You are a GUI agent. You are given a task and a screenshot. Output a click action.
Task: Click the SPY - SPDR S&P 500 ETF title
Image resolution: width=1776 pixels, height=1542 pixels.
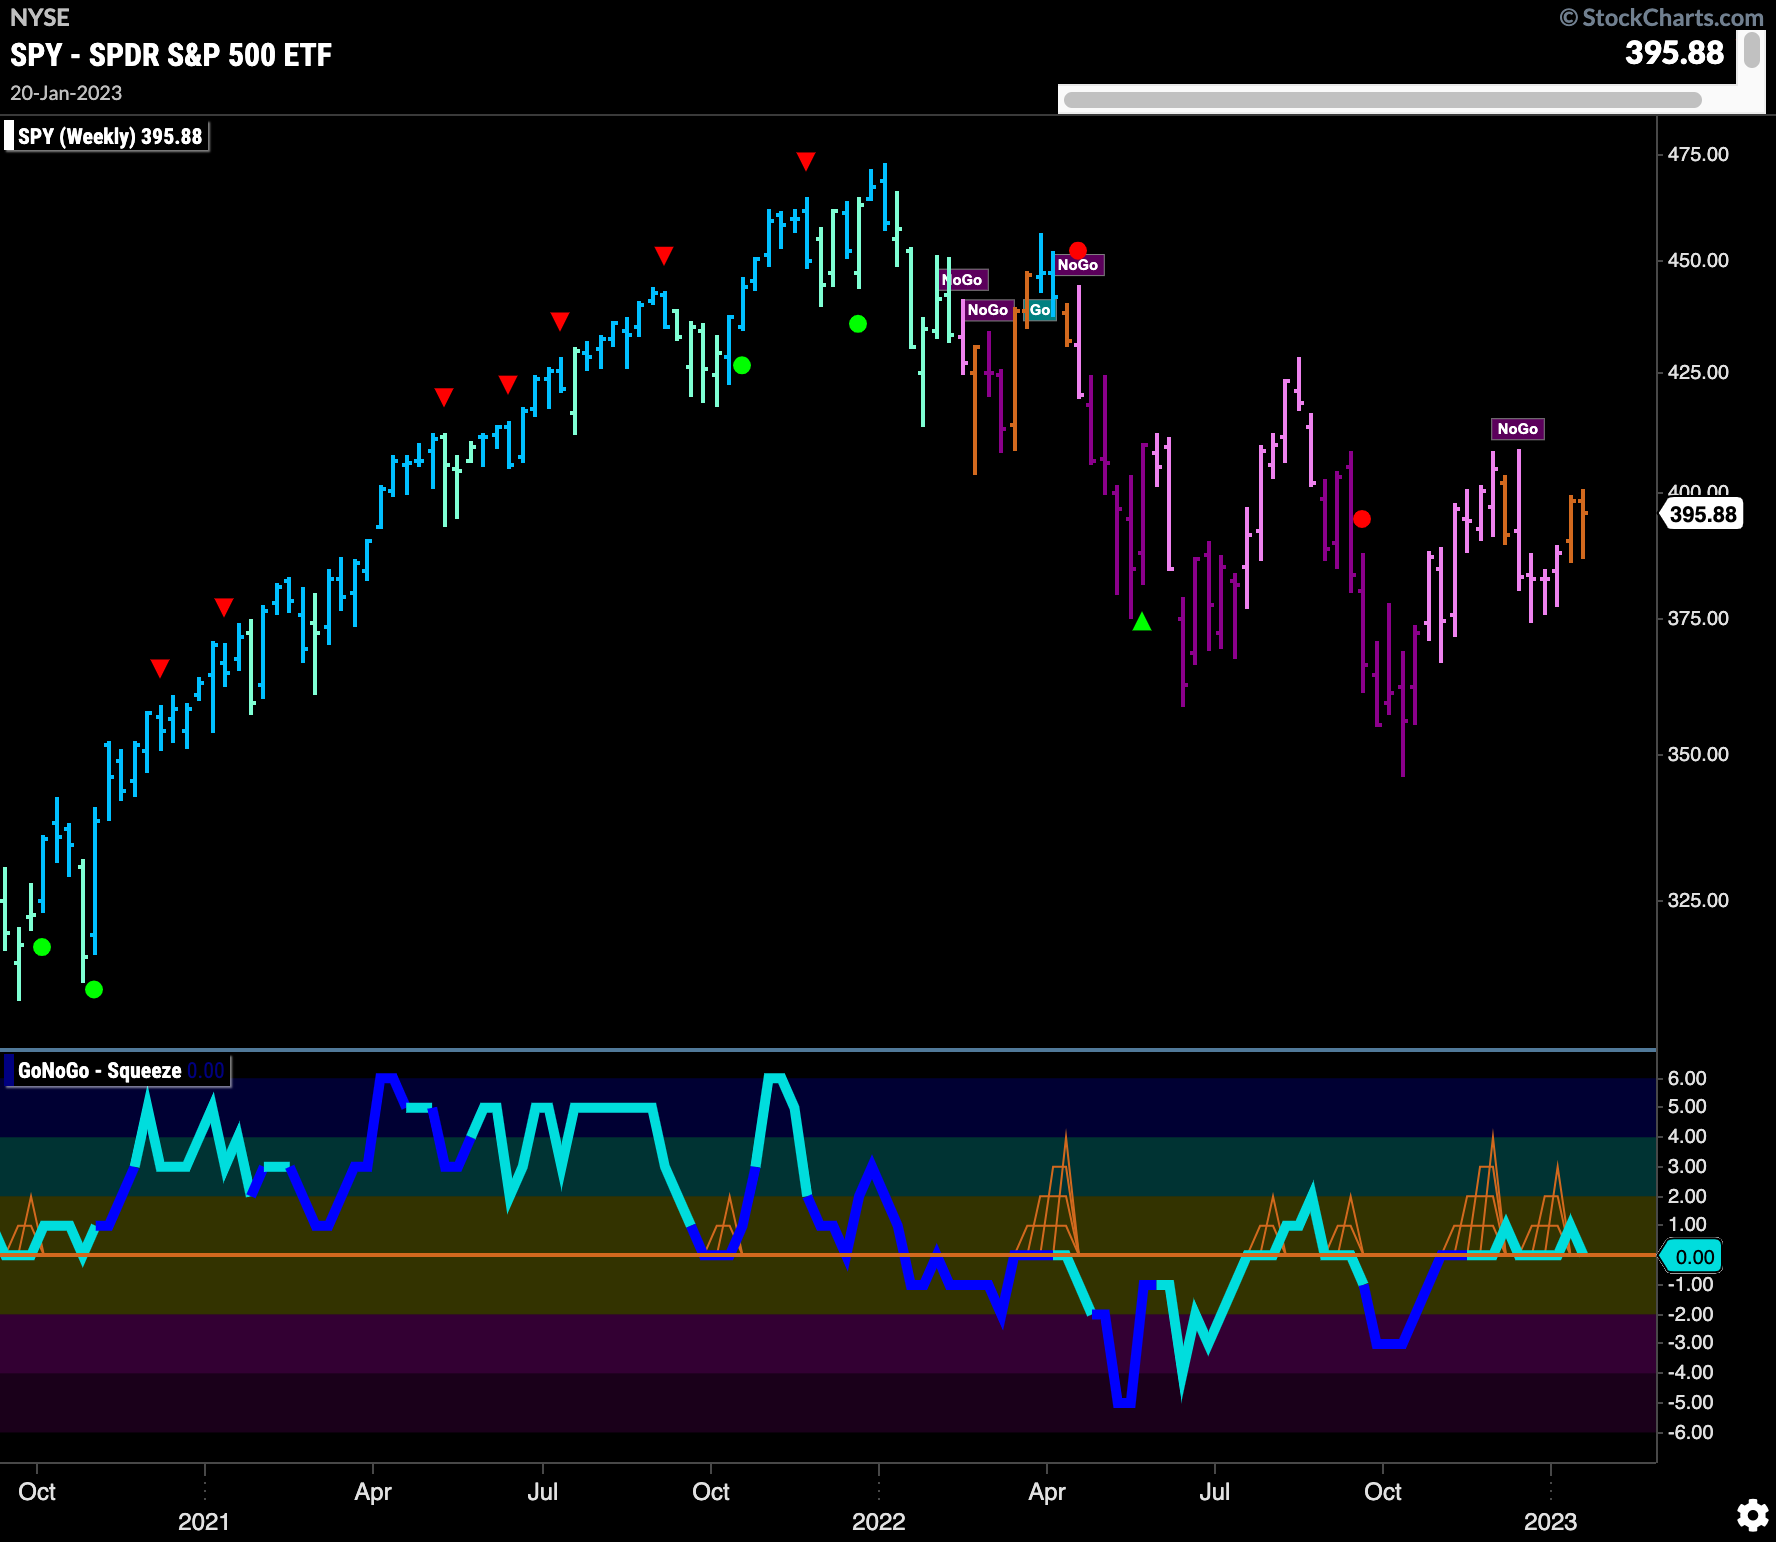[171, 55]
